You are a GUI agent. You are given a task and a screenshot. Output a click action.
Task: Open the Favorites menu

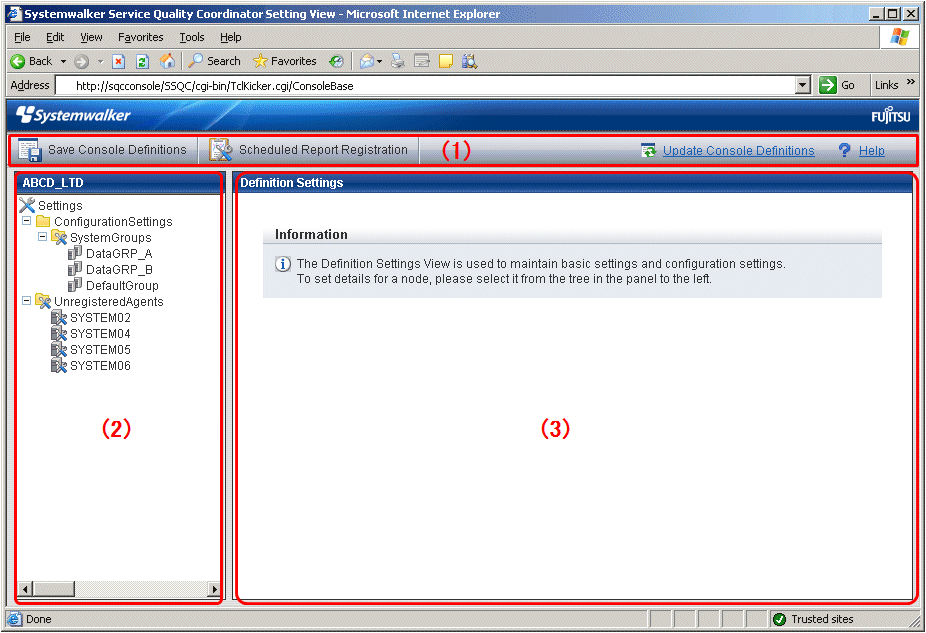click(x=141, y=37)
